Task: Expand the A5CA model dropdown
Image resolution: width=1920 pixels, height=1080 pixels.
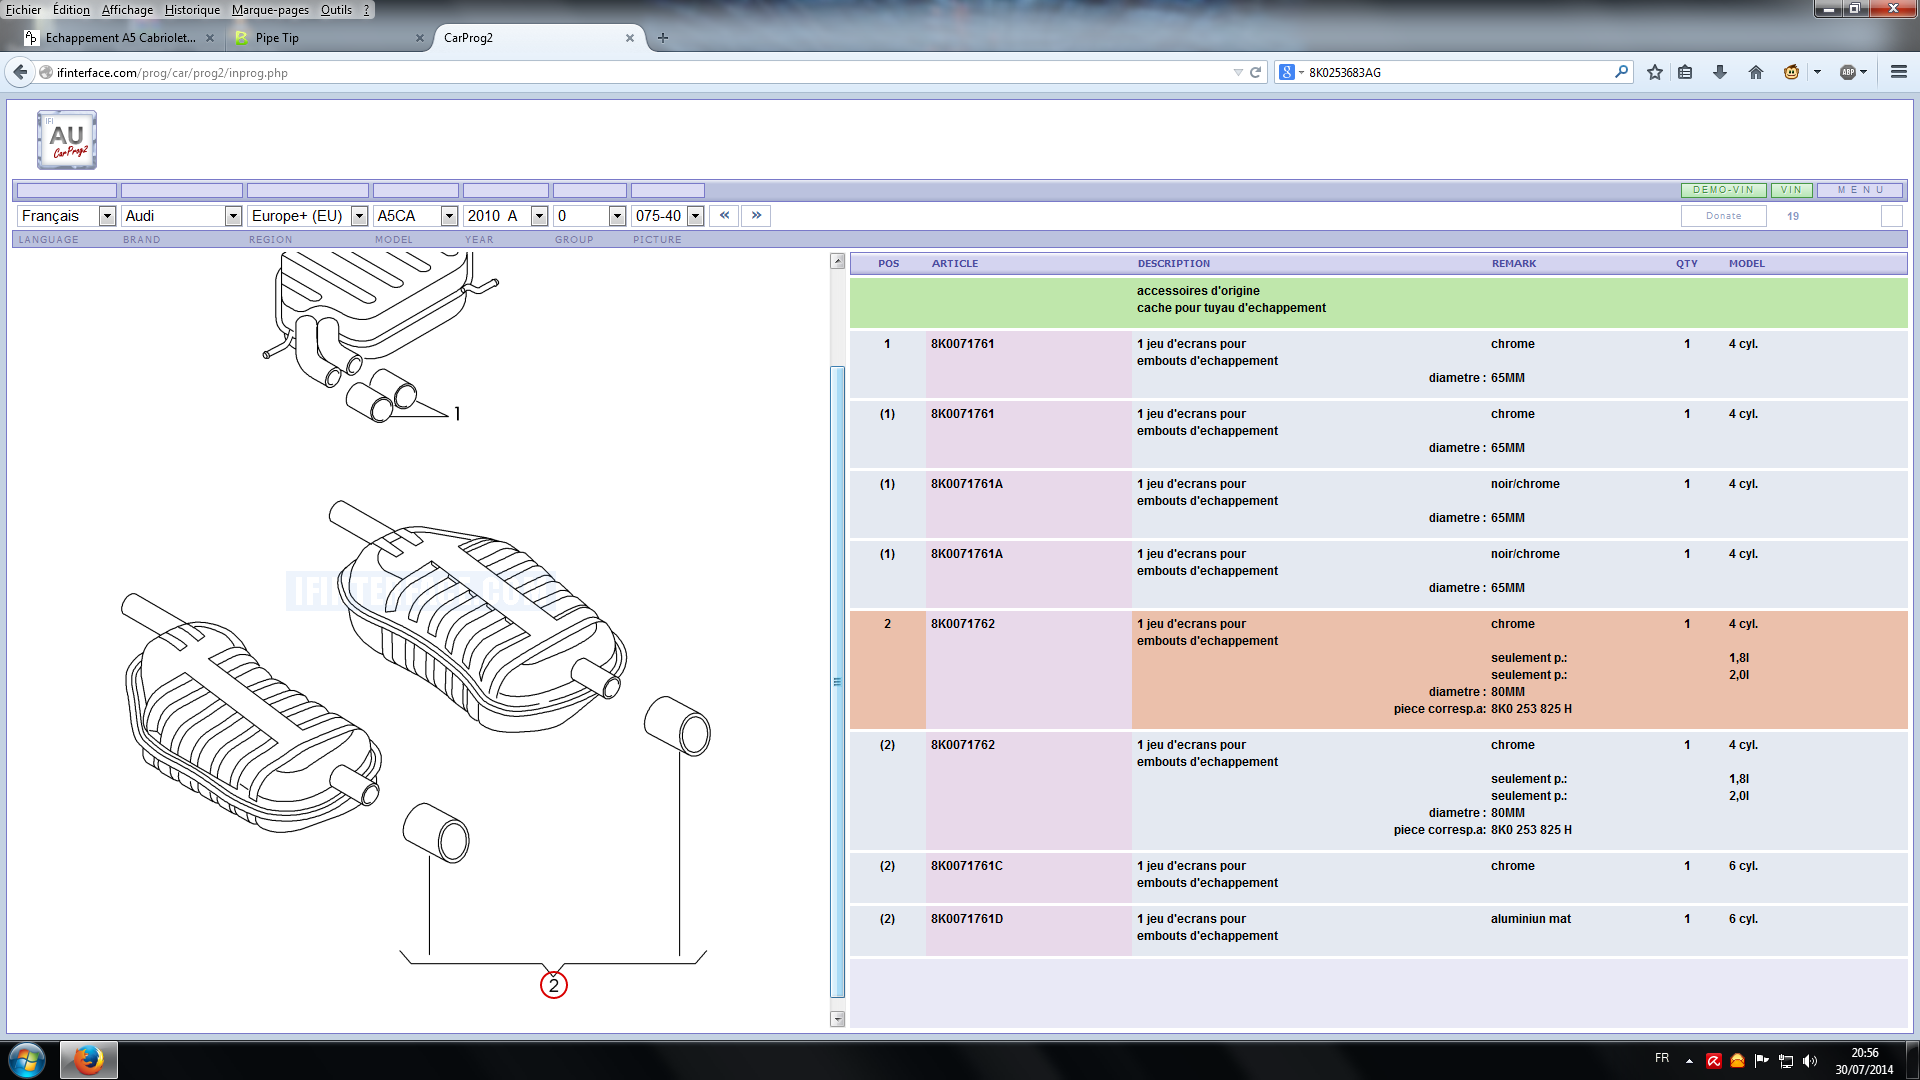Action: click(x=448, y=216)
